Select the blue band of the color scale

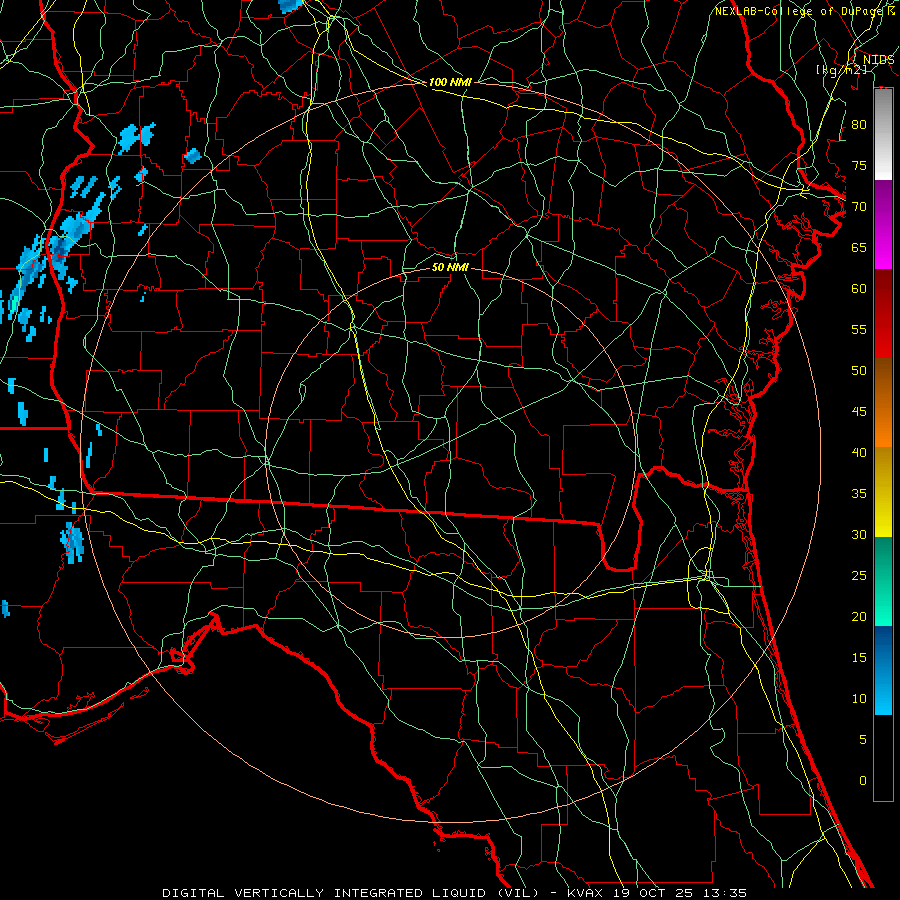883,670
